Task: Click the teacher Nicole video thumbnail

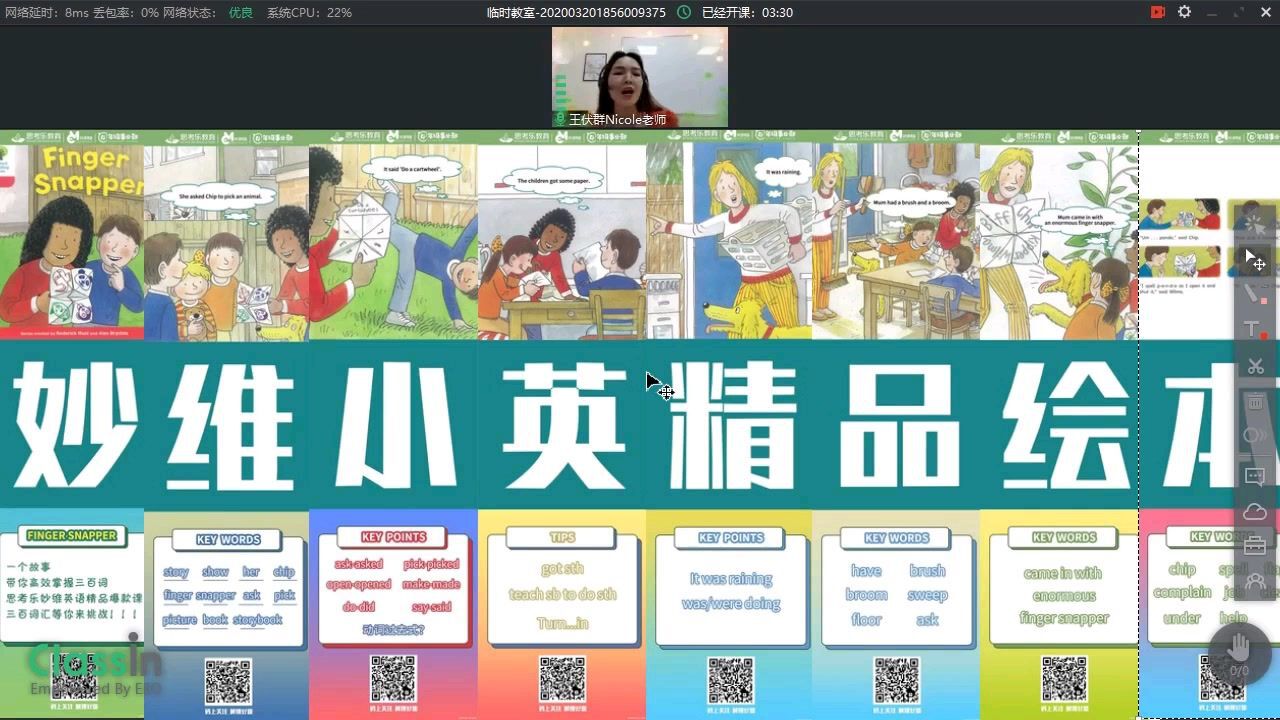Action: [x=640, y=77]
